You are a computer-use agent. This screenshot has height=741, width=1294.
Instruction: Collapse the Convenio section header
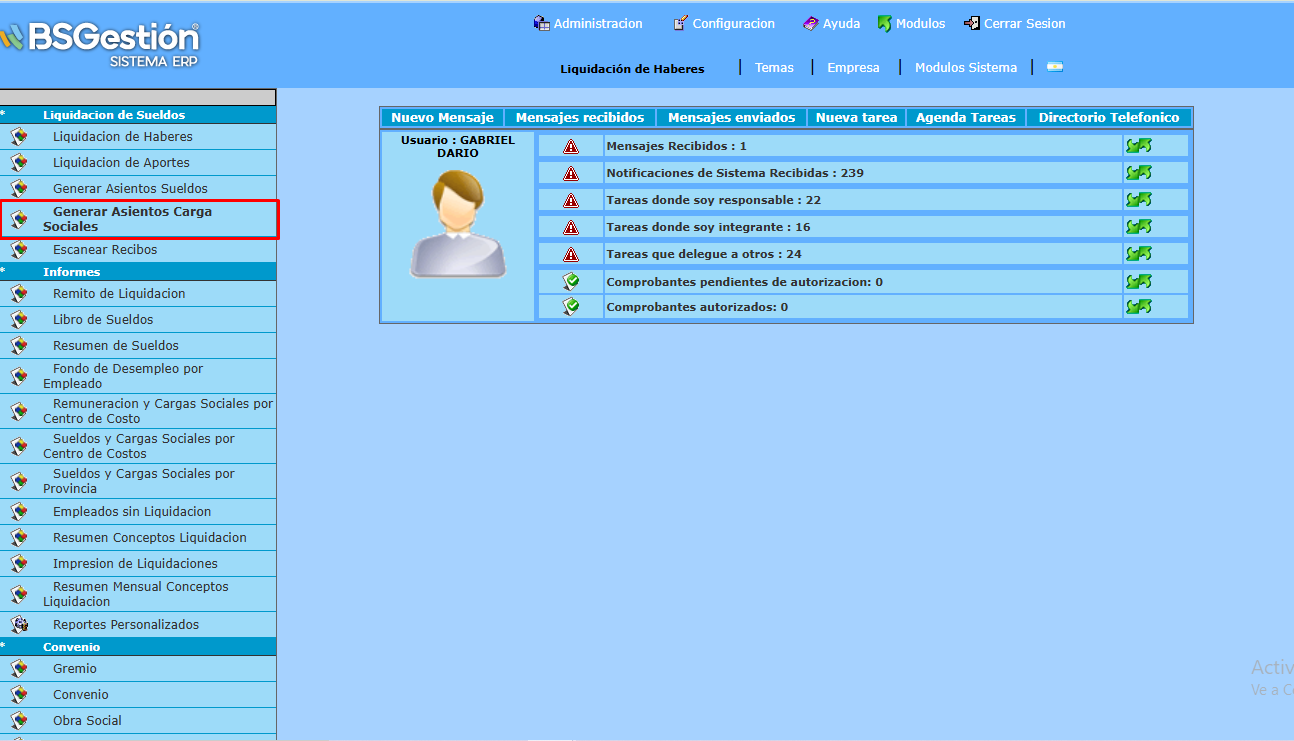tap(138, 647)
